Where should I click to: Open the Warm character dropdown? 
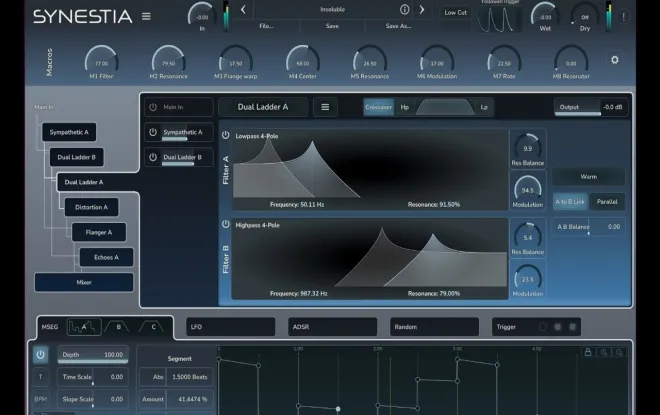point(588,177)
